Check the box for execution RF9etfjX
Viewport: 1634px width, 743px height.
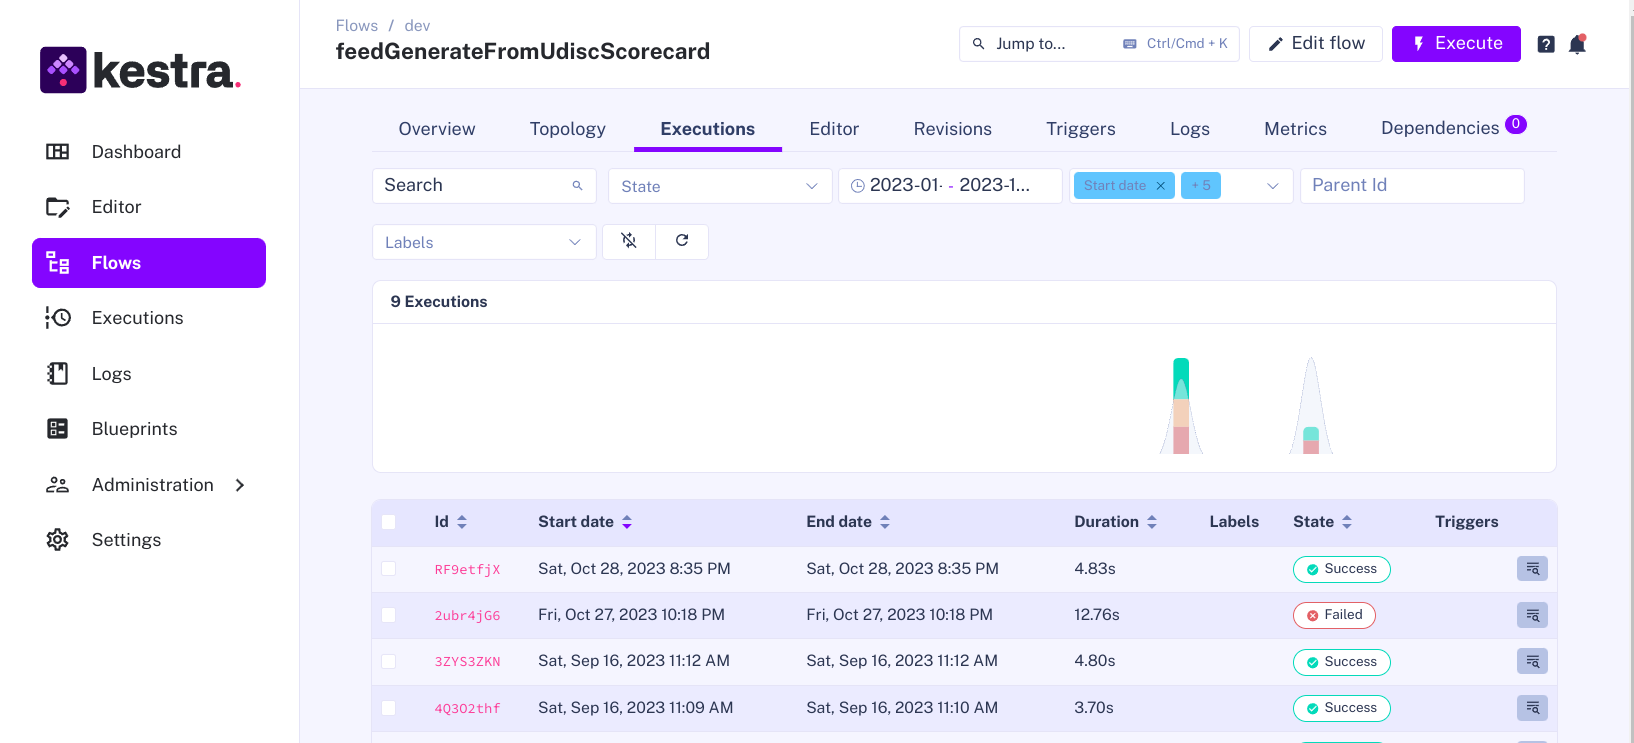(389, 569)
